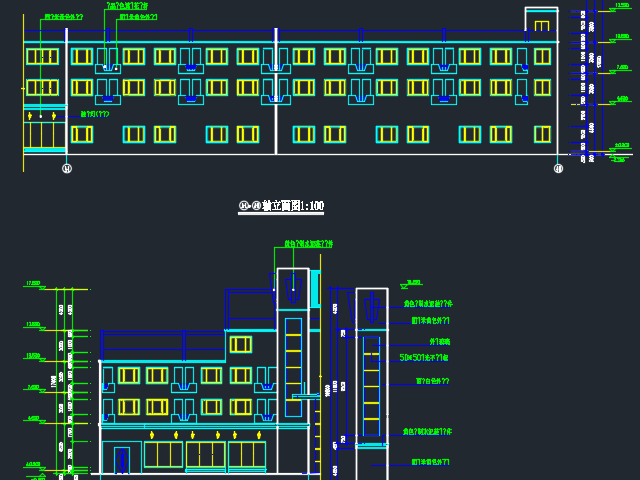640x480 pixels.
Task: Click the oval entrance door on ground floor
Action: tap(122, 459)
